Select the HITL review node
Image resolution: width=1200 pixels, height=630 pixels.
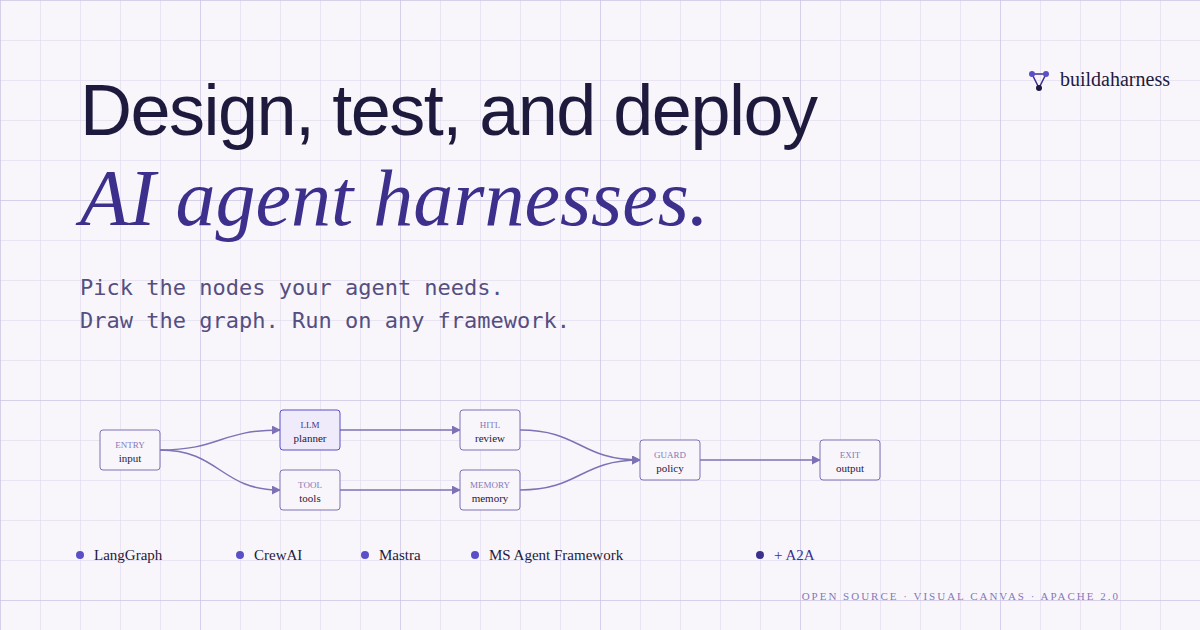click(490, 430)
